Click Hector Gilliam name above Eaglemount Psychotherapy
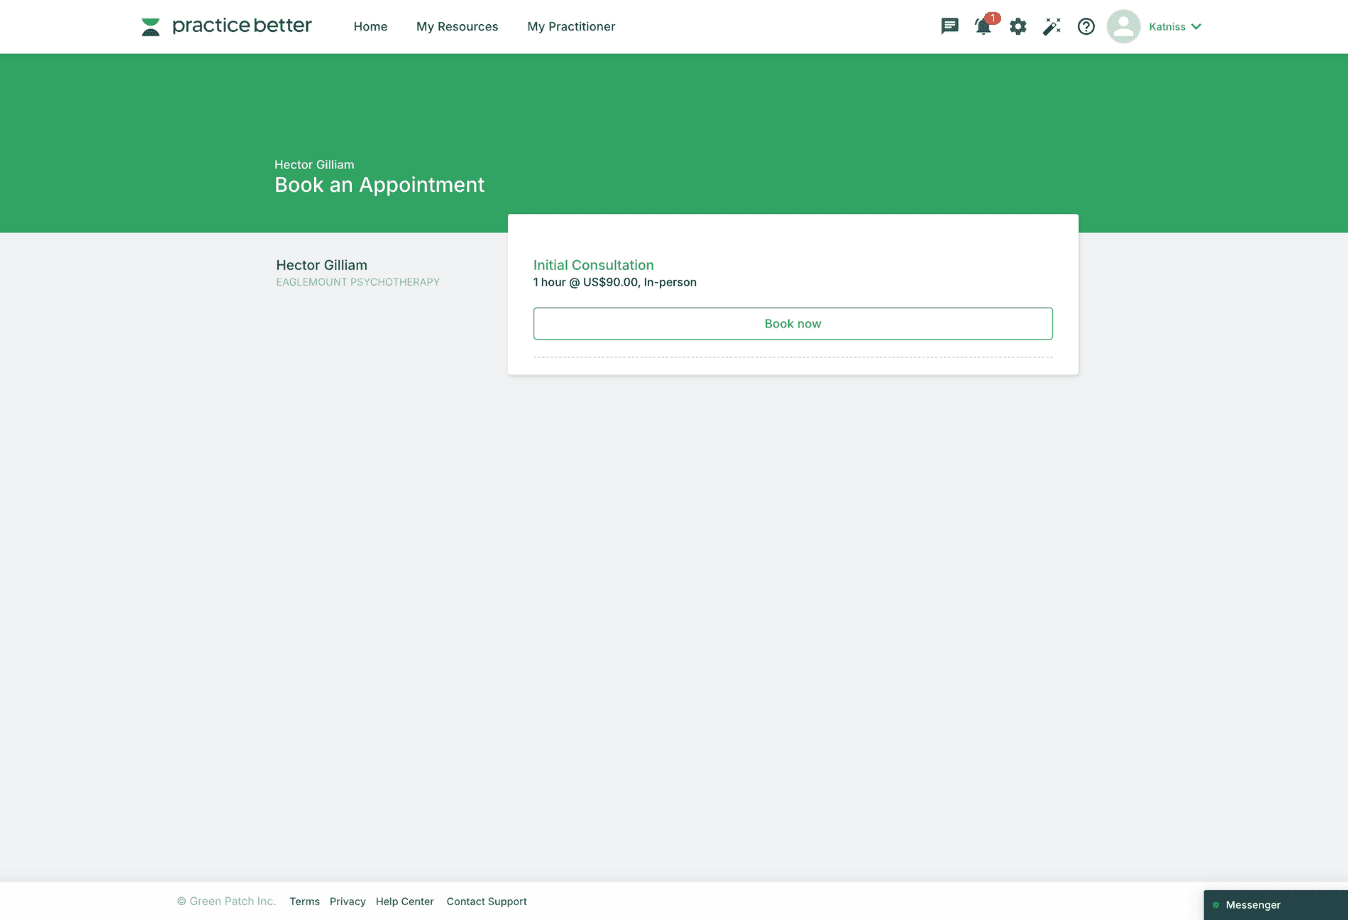This screenshot has height=920, width=1348. point(321,265)
